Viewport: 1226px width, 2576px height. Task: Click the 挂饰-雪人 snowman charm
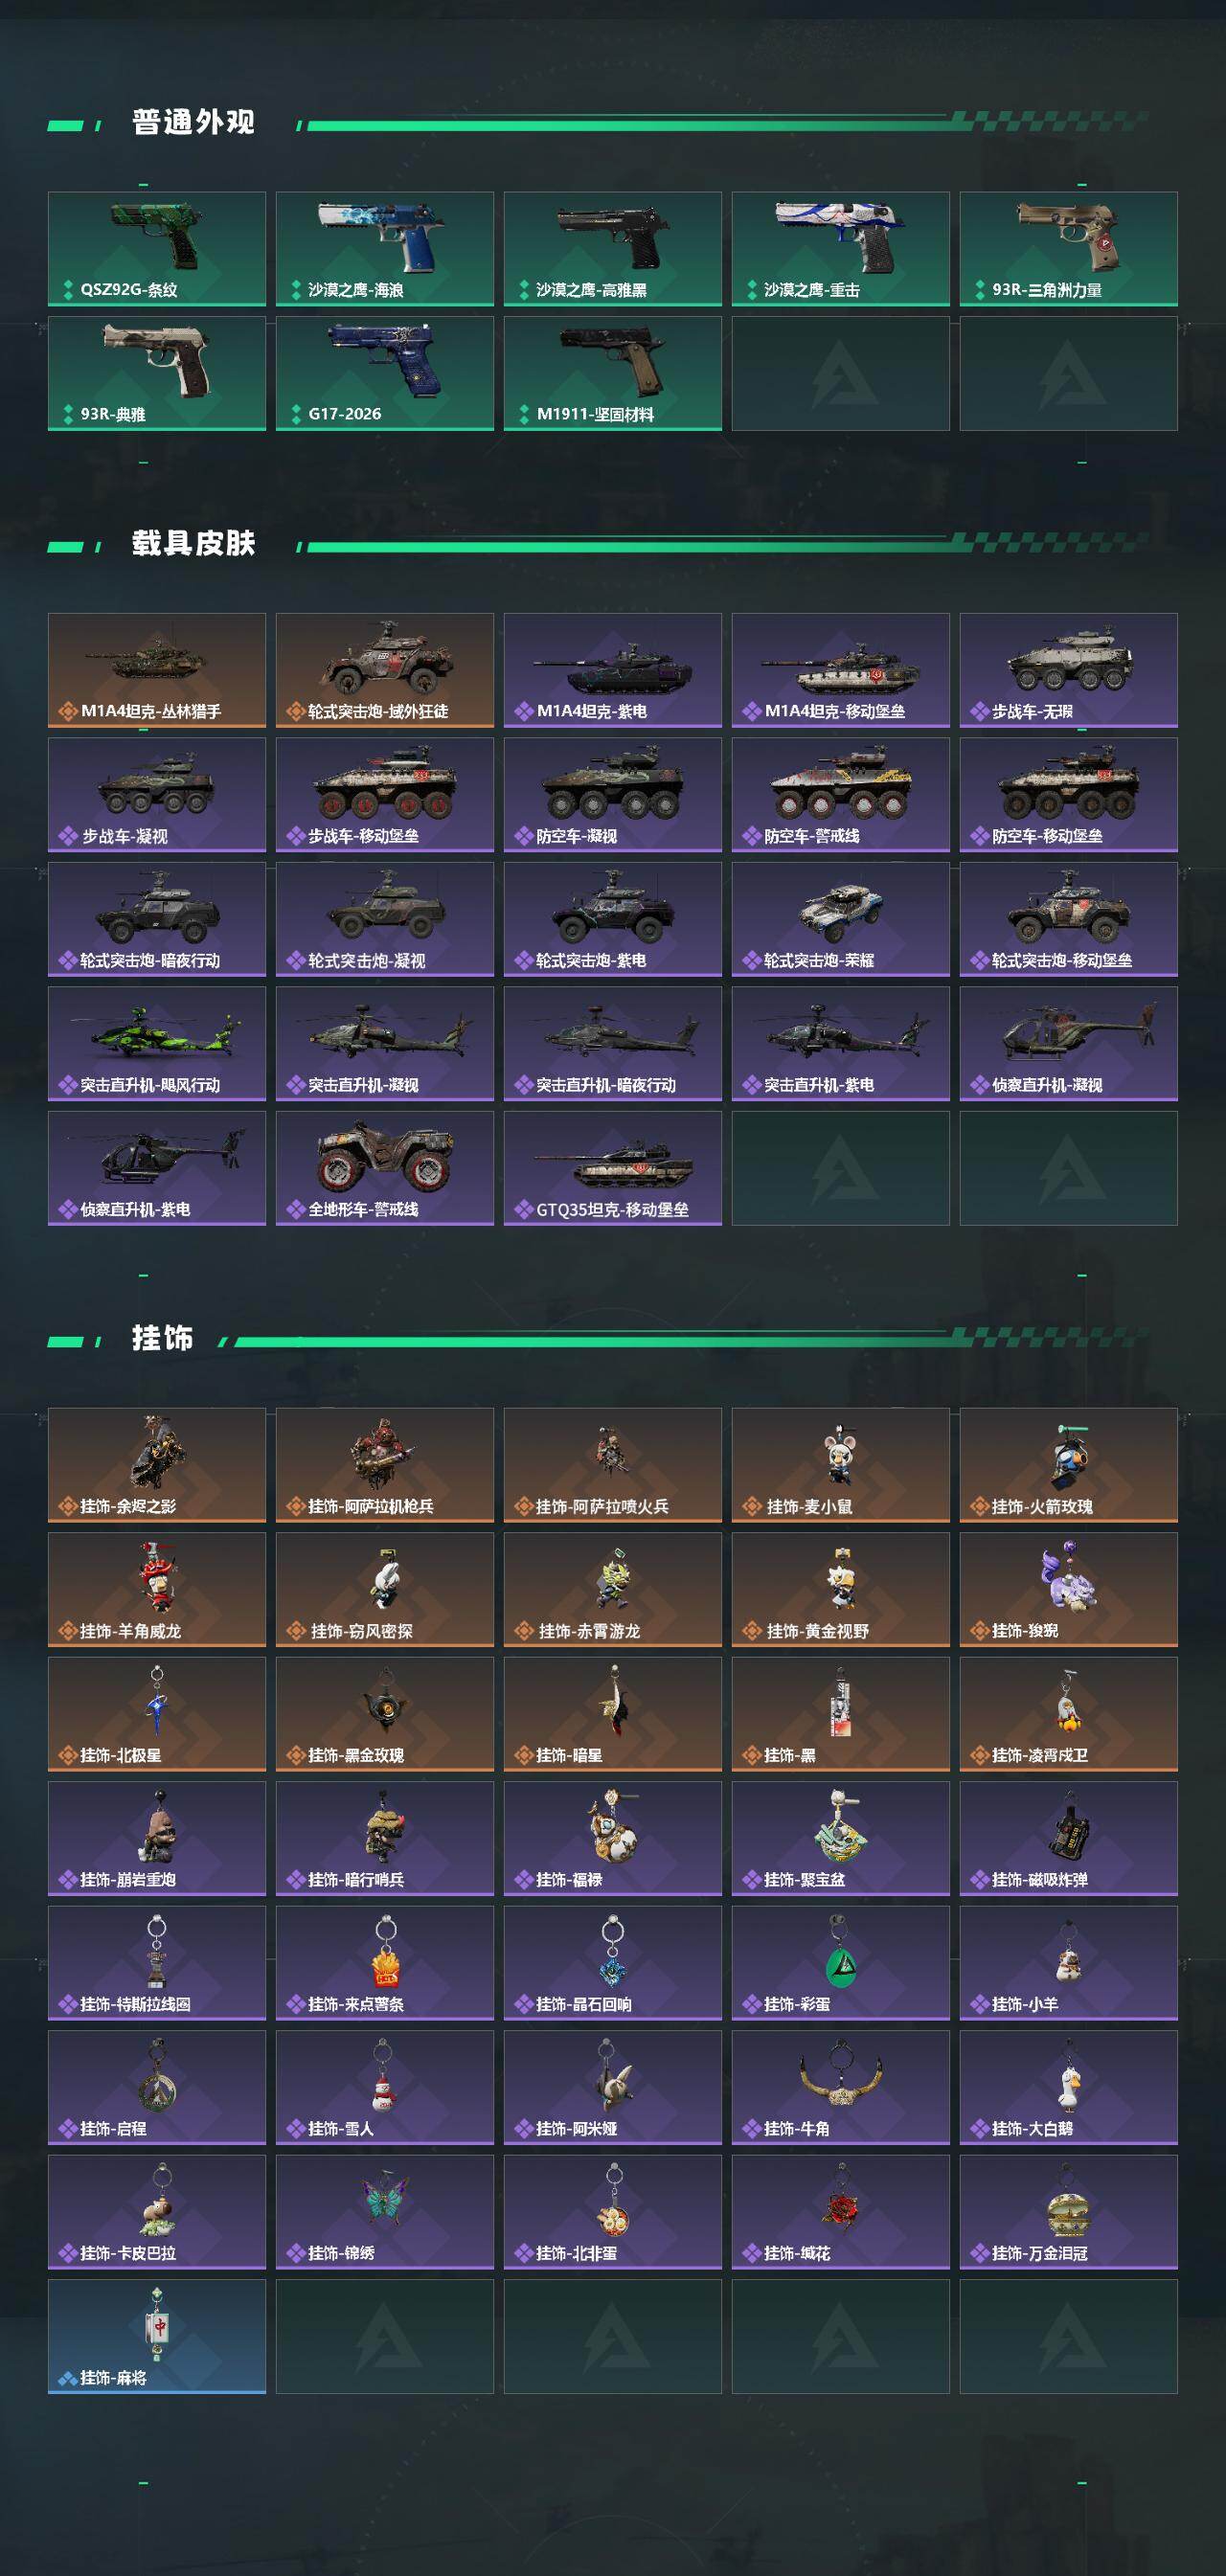click(x=385, y=2087)
